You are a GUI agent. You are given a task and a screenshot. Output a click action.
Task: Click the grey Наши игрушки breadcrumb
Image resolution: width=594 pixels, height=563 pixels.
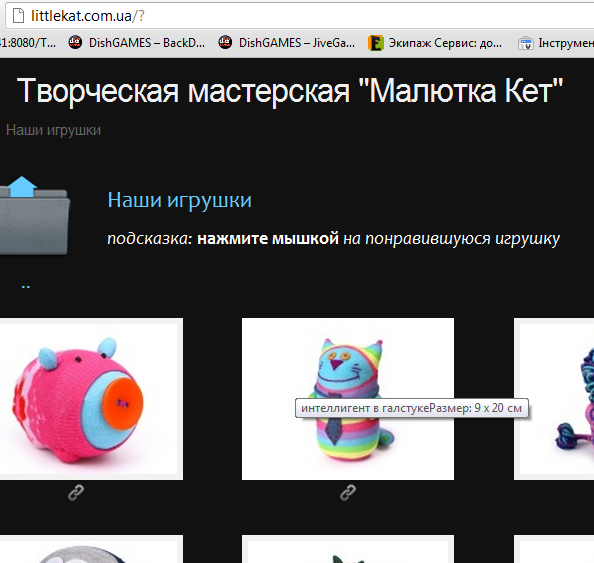coord(53,130)
